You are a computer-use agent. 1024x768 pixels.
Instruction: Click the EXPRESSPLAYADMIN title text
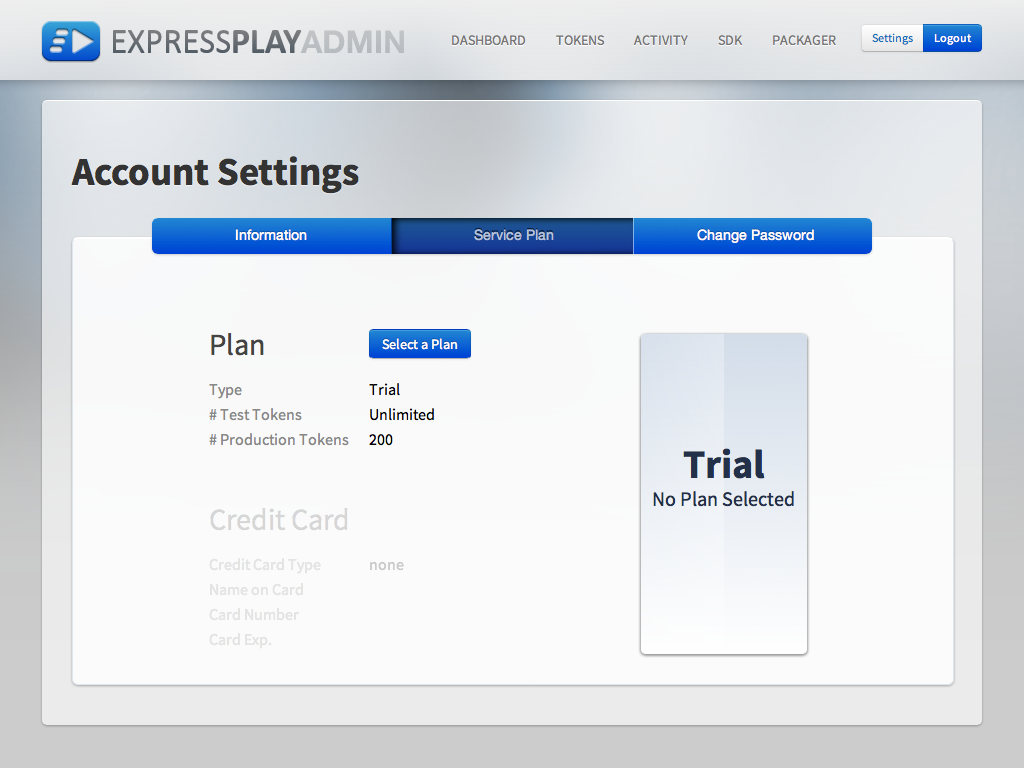point(258,41)
